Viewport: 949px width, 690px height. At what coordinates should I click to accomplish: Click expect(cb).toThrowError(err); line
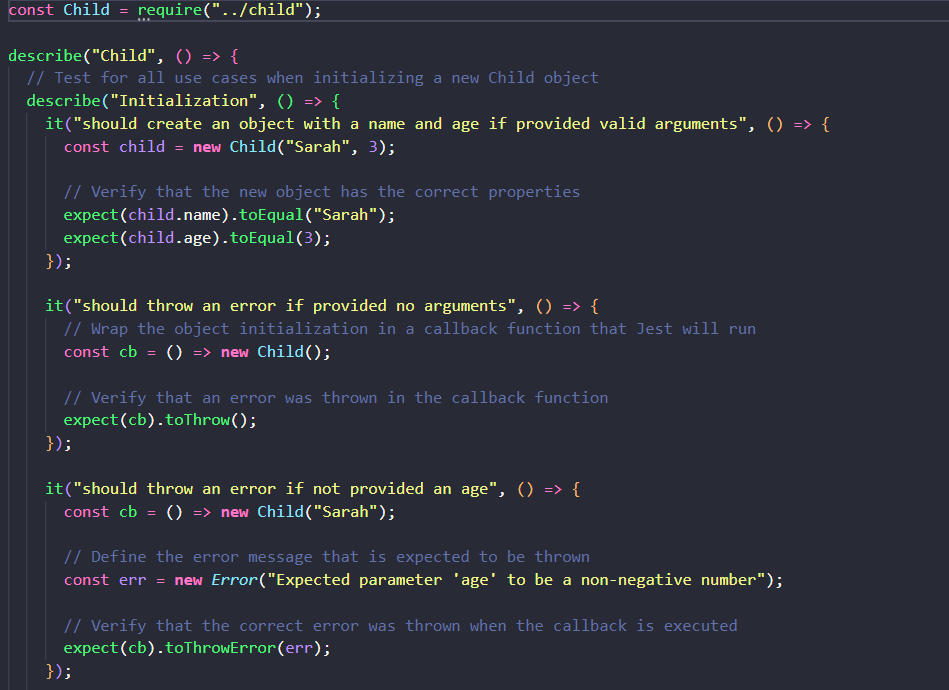pyautogui.click(x=197, y=648)
